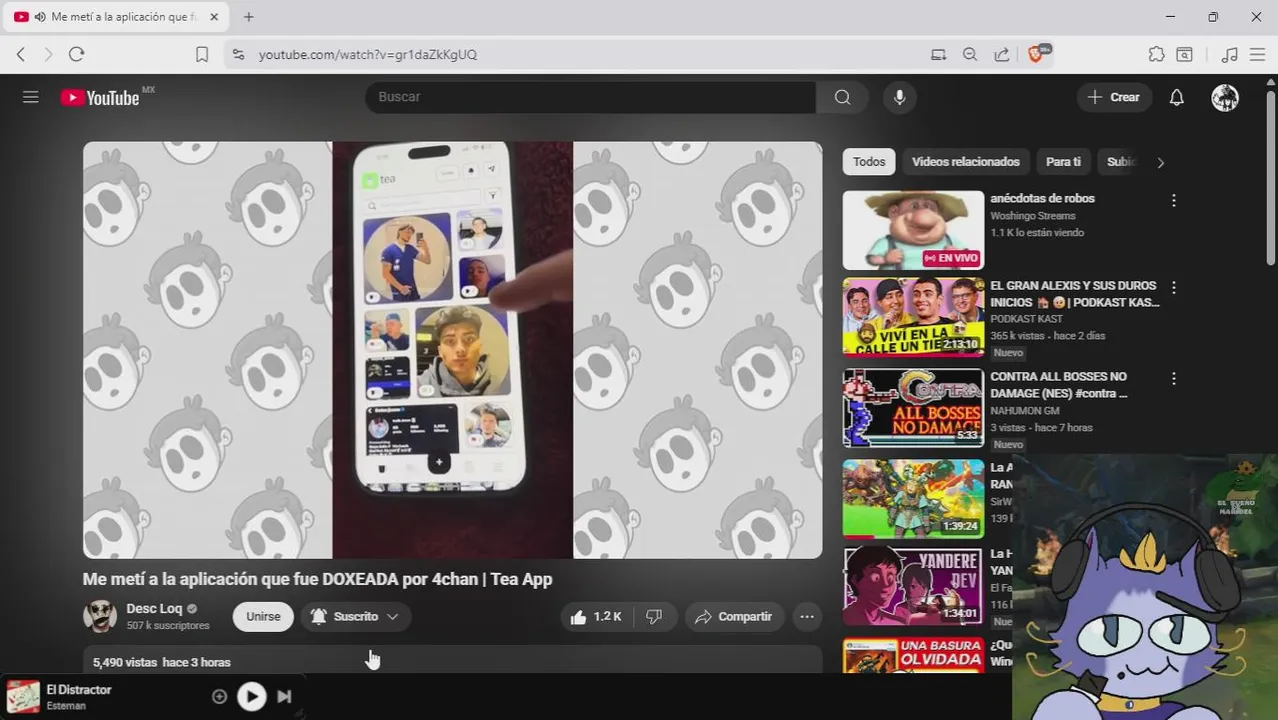Click the Esteman artist name
The width and height of the screenshot is (1278, 720).
click(66, 706)
